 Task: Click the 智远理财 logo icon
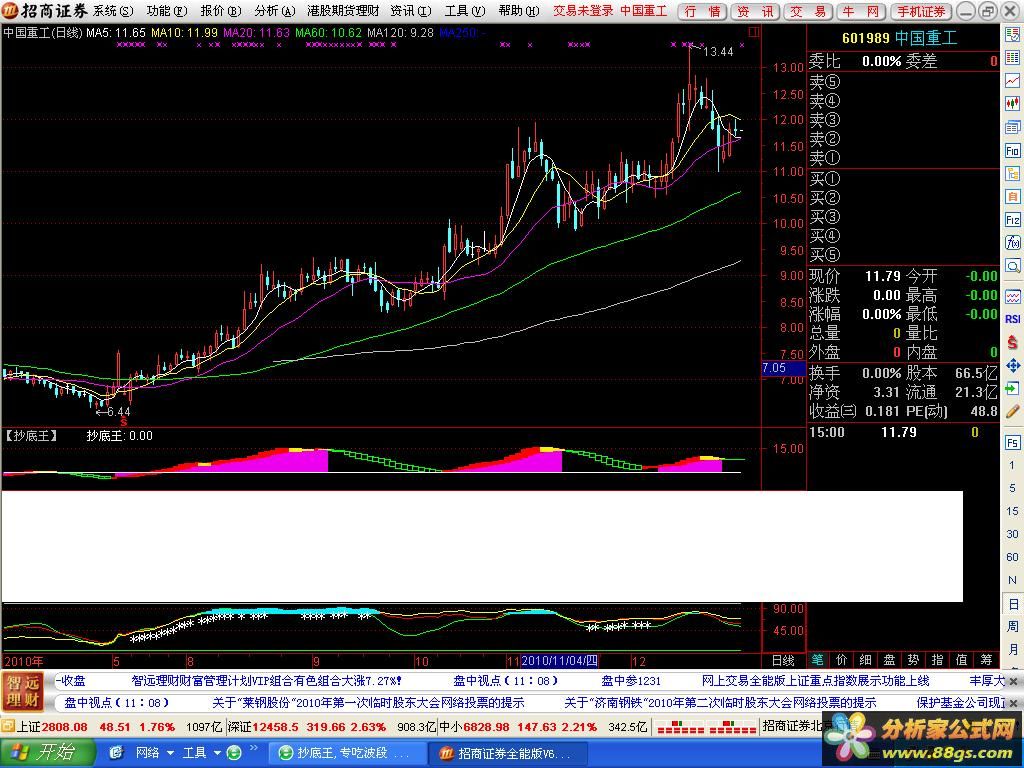(22, 692)
